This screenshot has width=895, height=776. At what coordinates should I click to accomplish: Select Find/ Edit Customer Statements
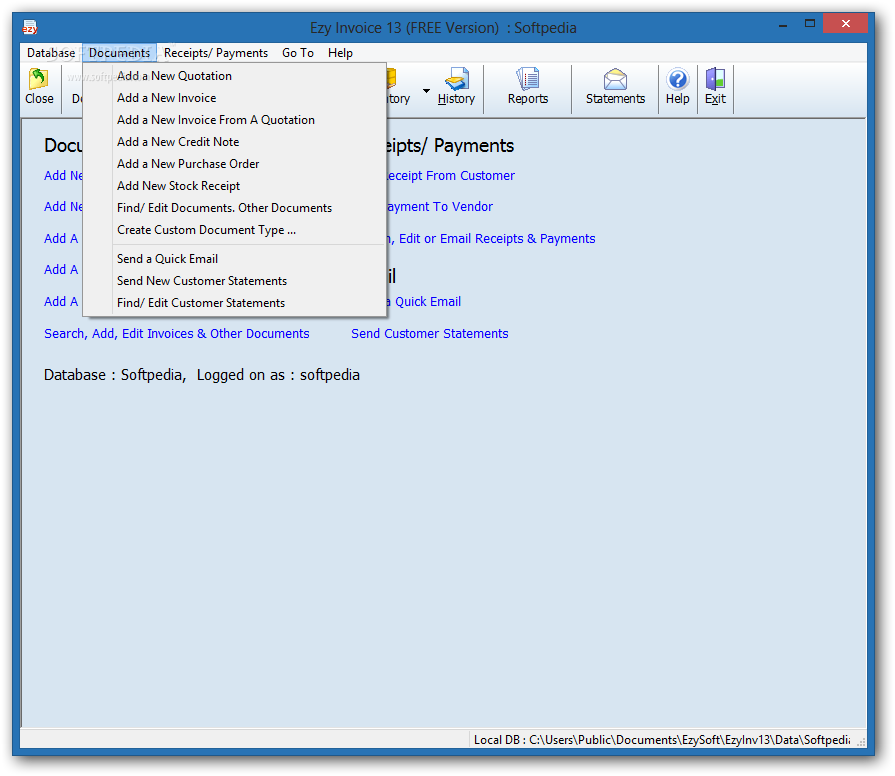pyautogui.click(x=235, y=303)
